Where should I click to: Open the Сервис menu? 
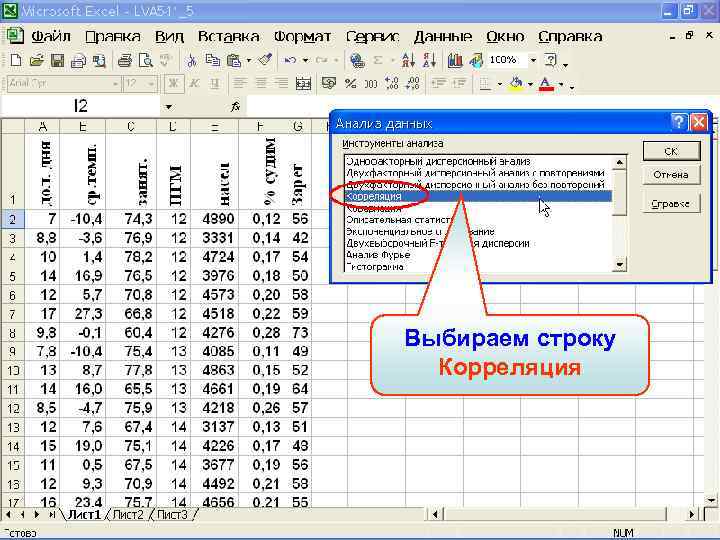click(x=372, y=36)
